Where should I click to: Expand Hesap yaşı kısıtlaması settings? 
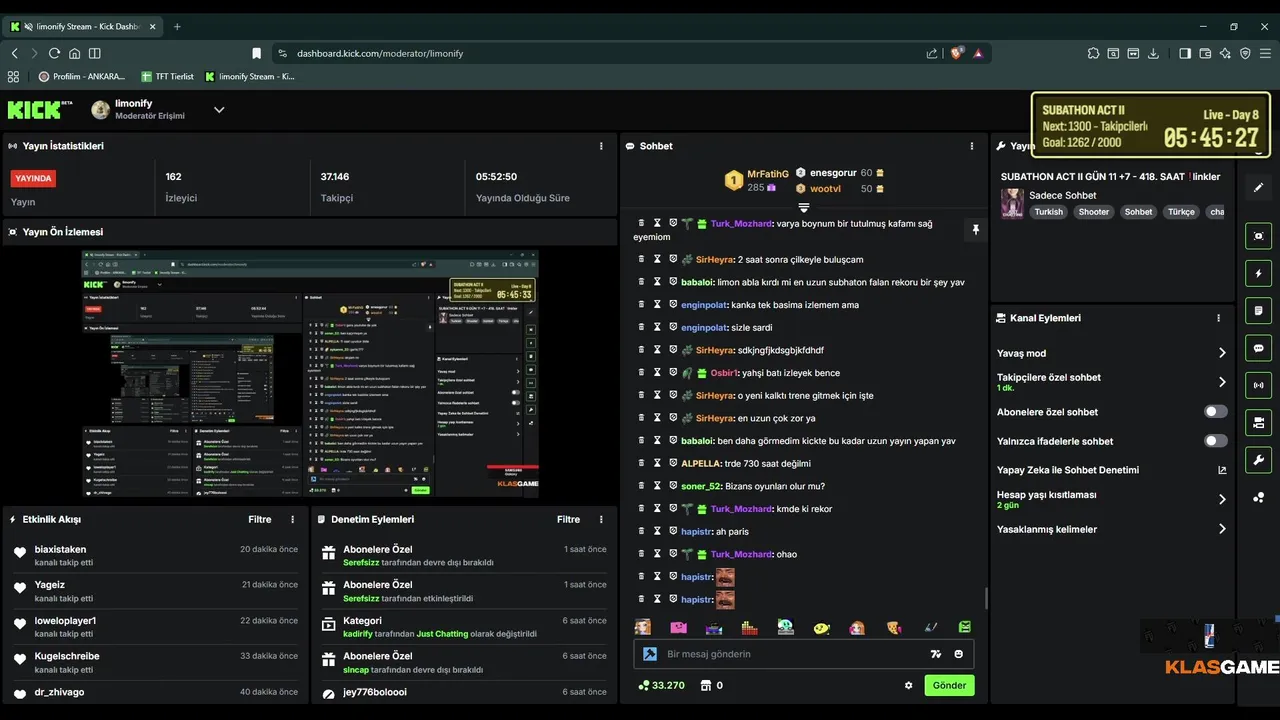(1222, 499)
